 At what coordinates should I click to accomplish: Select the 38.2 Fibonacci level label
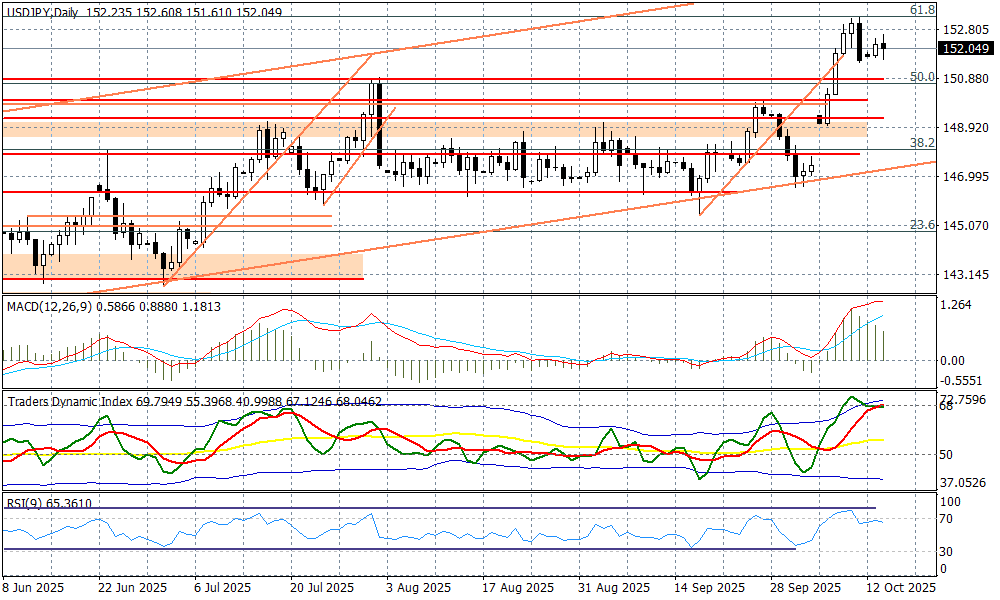click(x=922, y=143)
